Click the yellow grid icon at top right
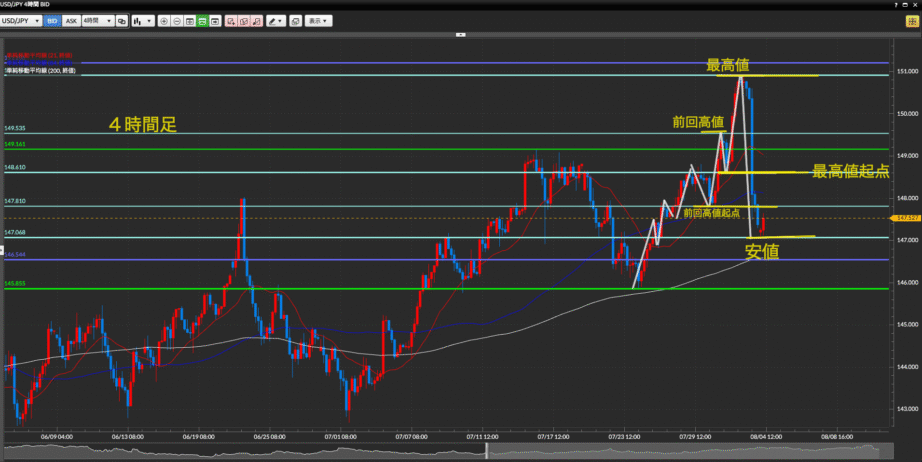Screen dimensions: 922x462 pyautogui.click(x=911, y=21)
